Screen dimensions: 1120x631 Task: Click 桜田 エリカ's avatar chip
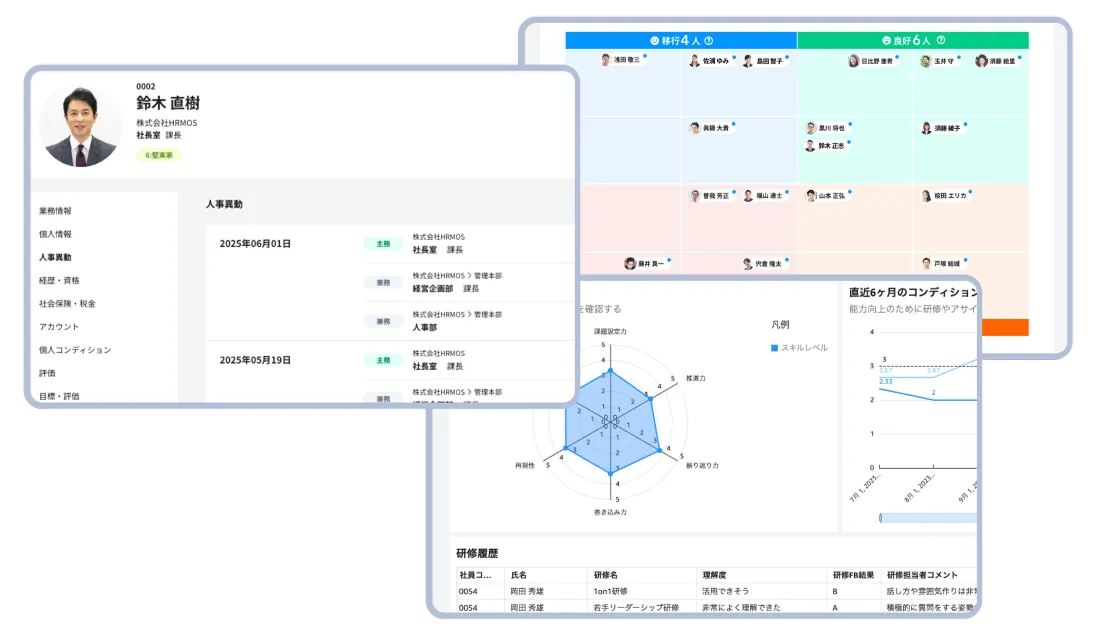point(926,196)
